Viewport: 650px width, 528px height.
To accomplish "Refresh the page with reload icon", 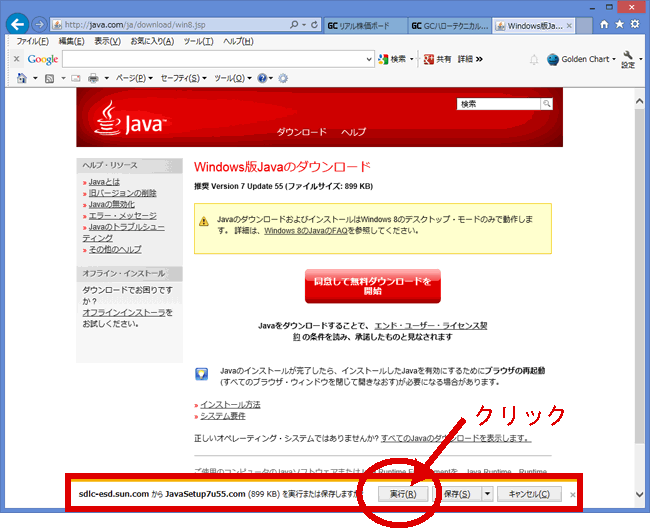I will point(315,25).
